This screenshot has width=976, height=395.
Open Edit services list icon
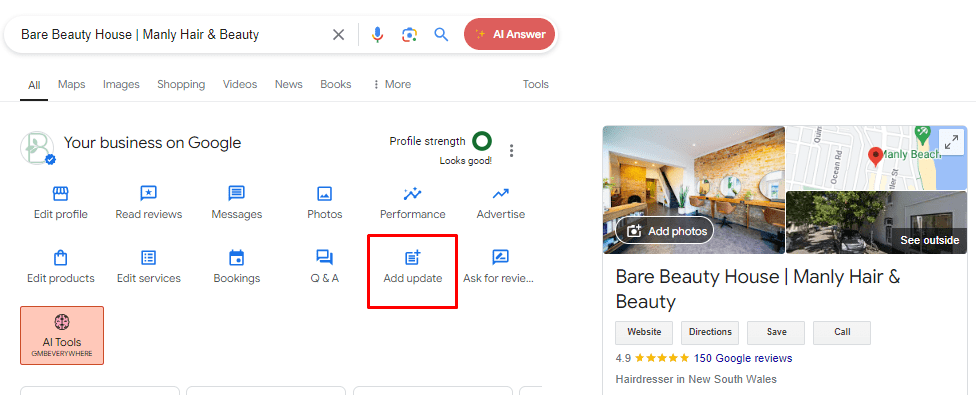(149, 258)
